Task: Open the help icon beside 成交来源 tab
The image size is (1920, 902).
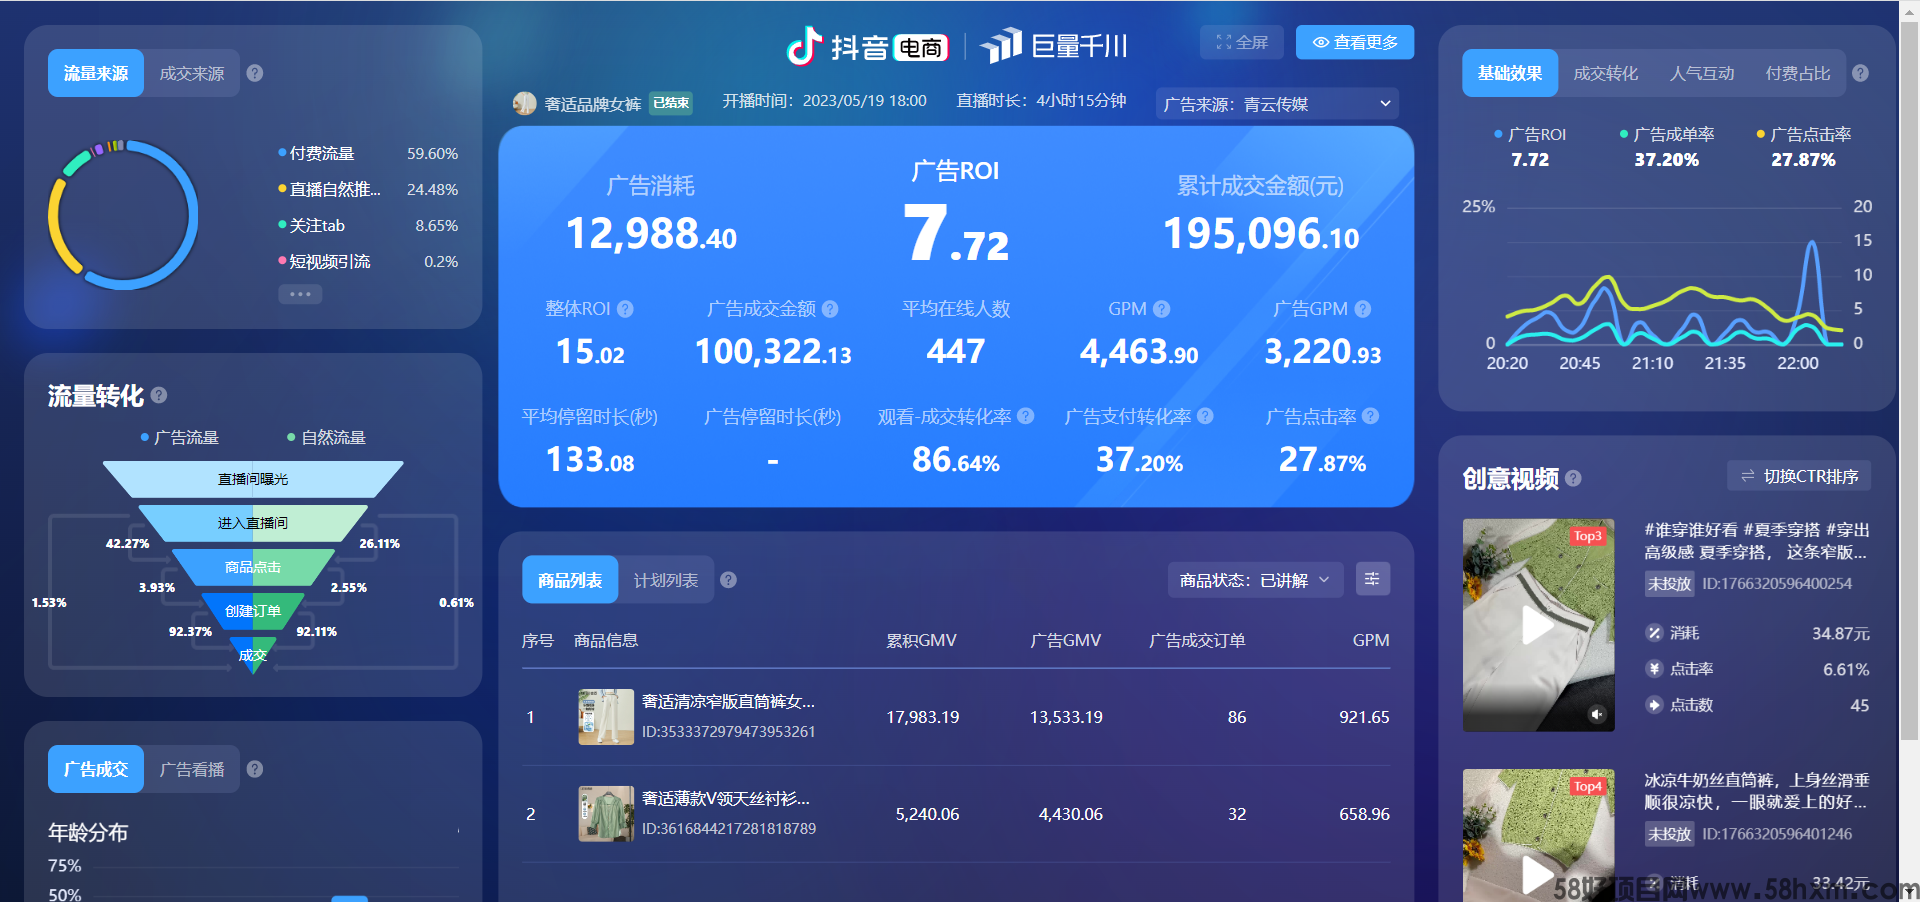Action: (x=255, y=73)
